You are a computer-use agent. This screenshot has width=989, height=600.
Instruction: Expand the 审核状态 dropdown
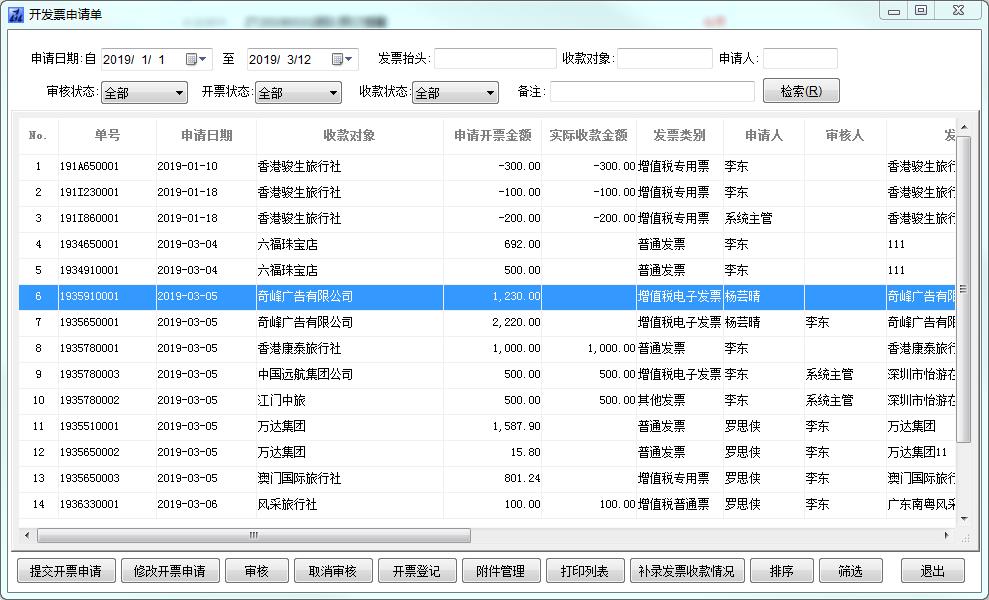click(180, 93)
